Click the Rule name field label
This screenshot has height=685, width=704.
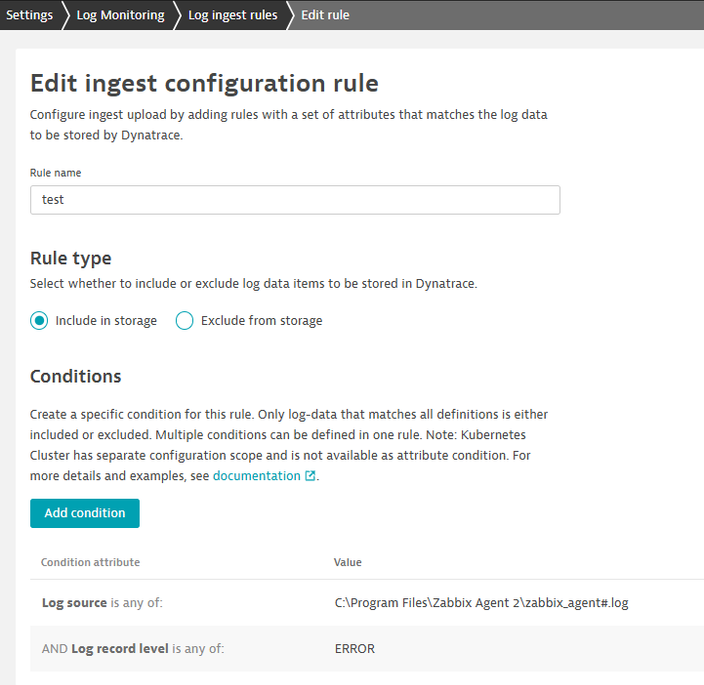(x=56, y=173)
